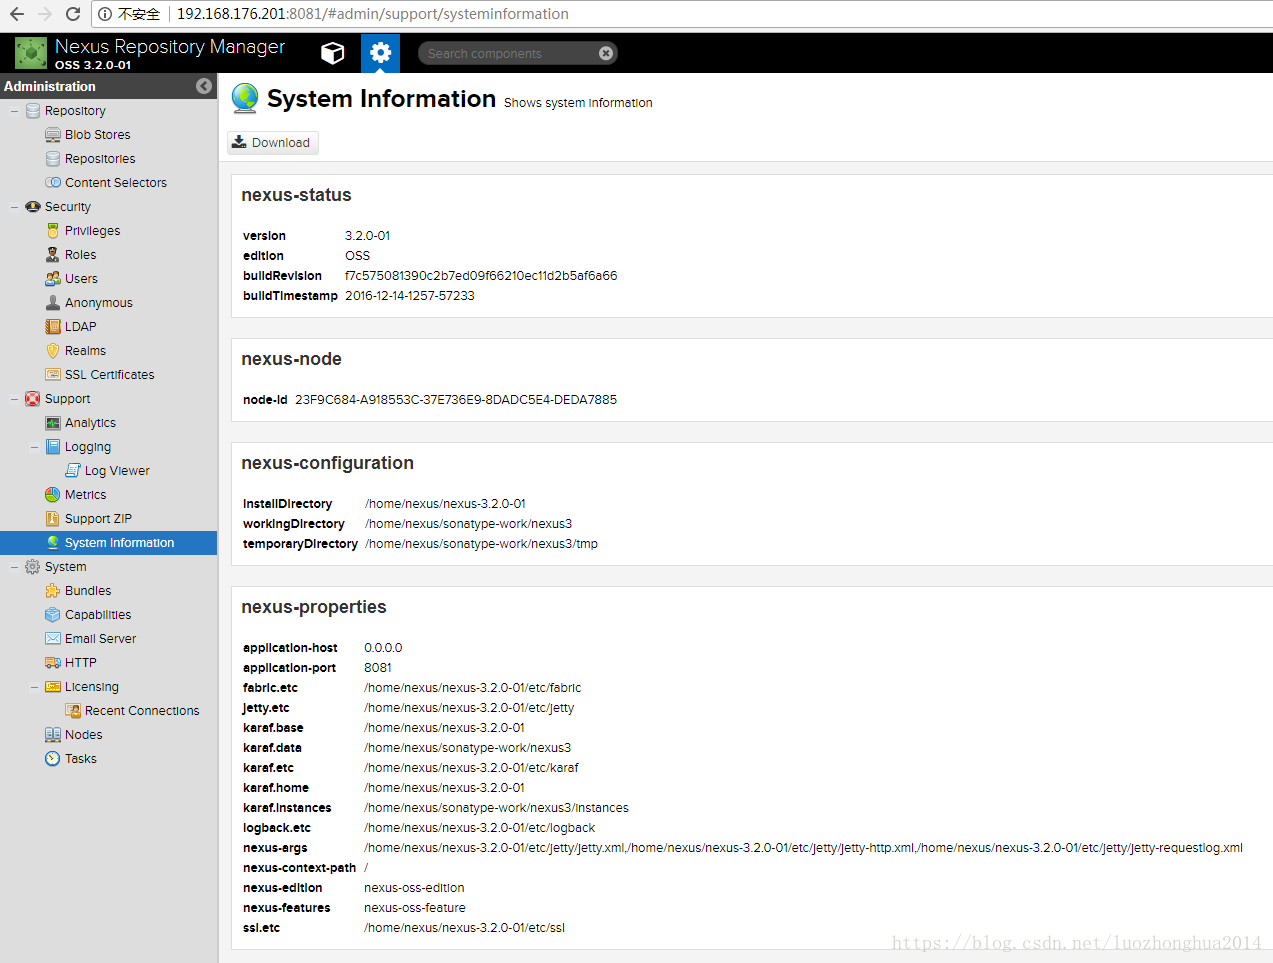Click the installDirectory path value

click(x=445, y=504)
